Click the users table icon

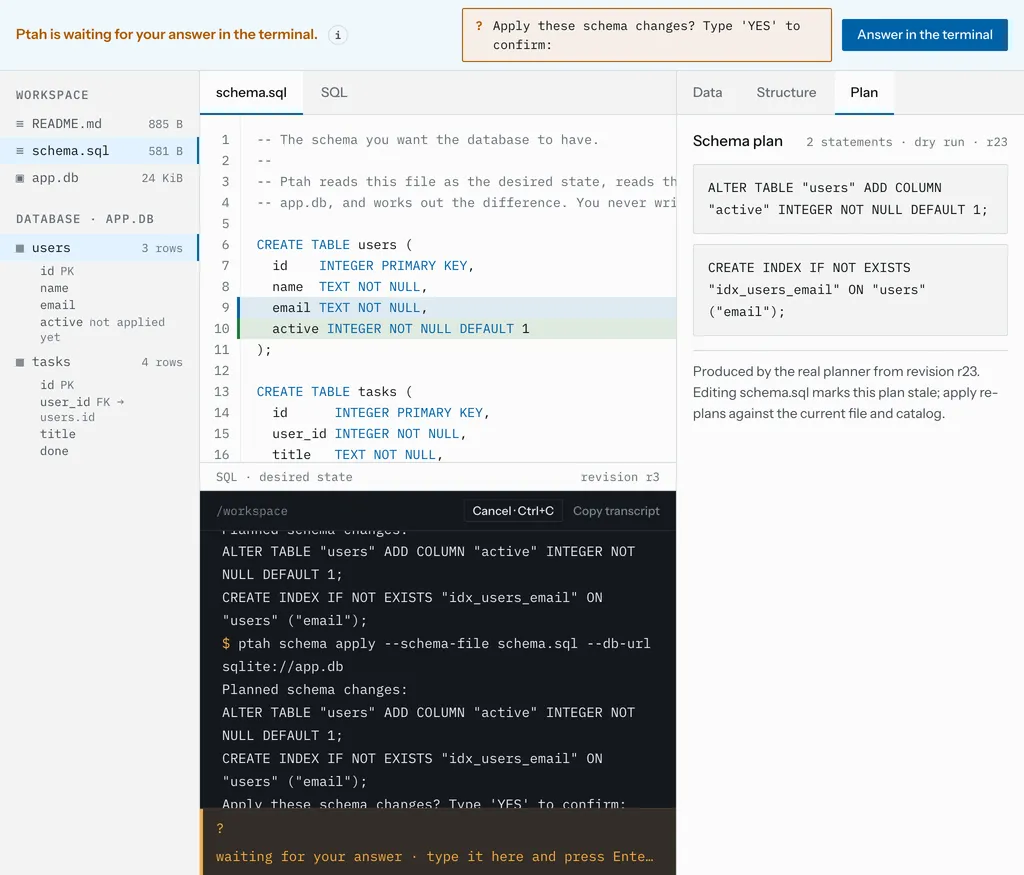(20, 248)
